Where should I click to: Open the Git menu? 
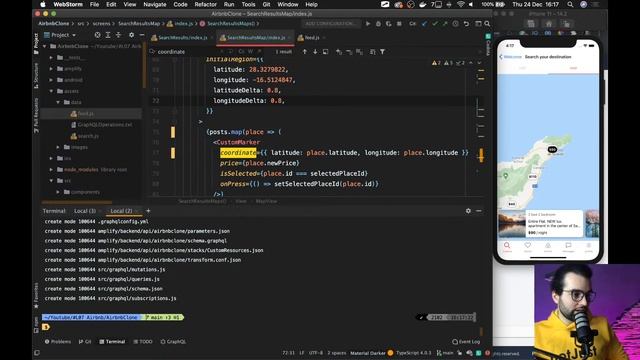tap(267, 4)
